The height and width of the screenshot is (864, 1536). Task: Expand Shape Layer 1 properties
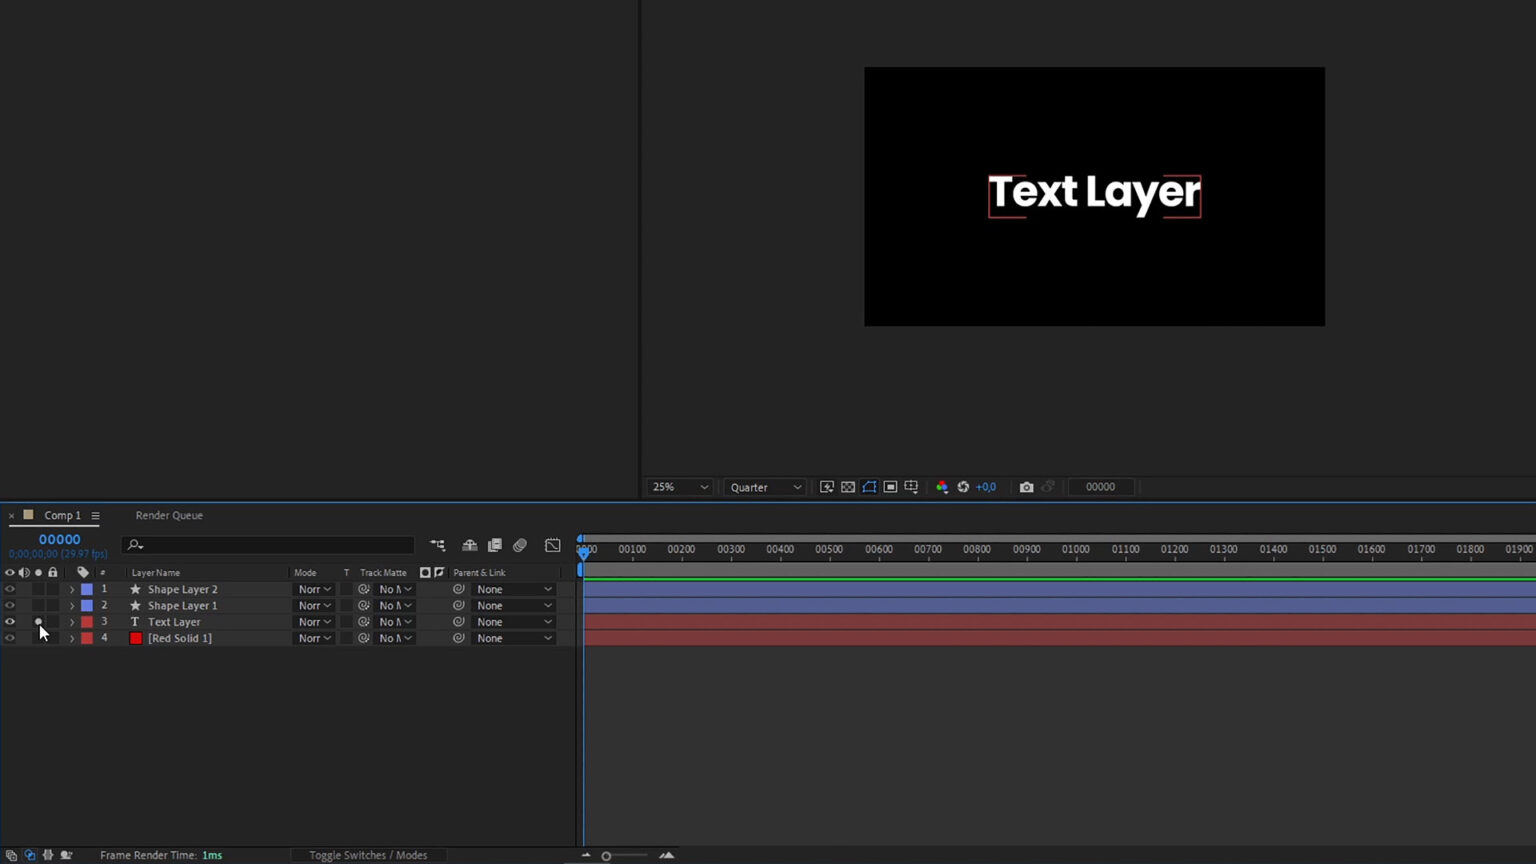click(71, 605)
